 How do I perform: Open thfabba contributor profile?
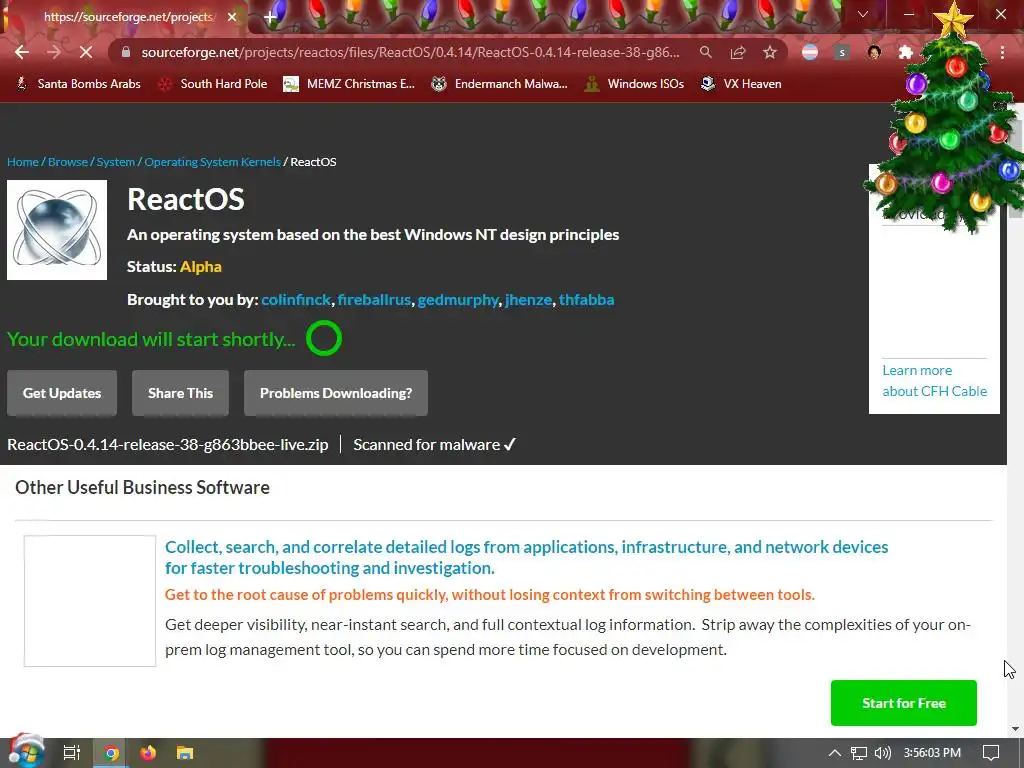coord(586,300)
